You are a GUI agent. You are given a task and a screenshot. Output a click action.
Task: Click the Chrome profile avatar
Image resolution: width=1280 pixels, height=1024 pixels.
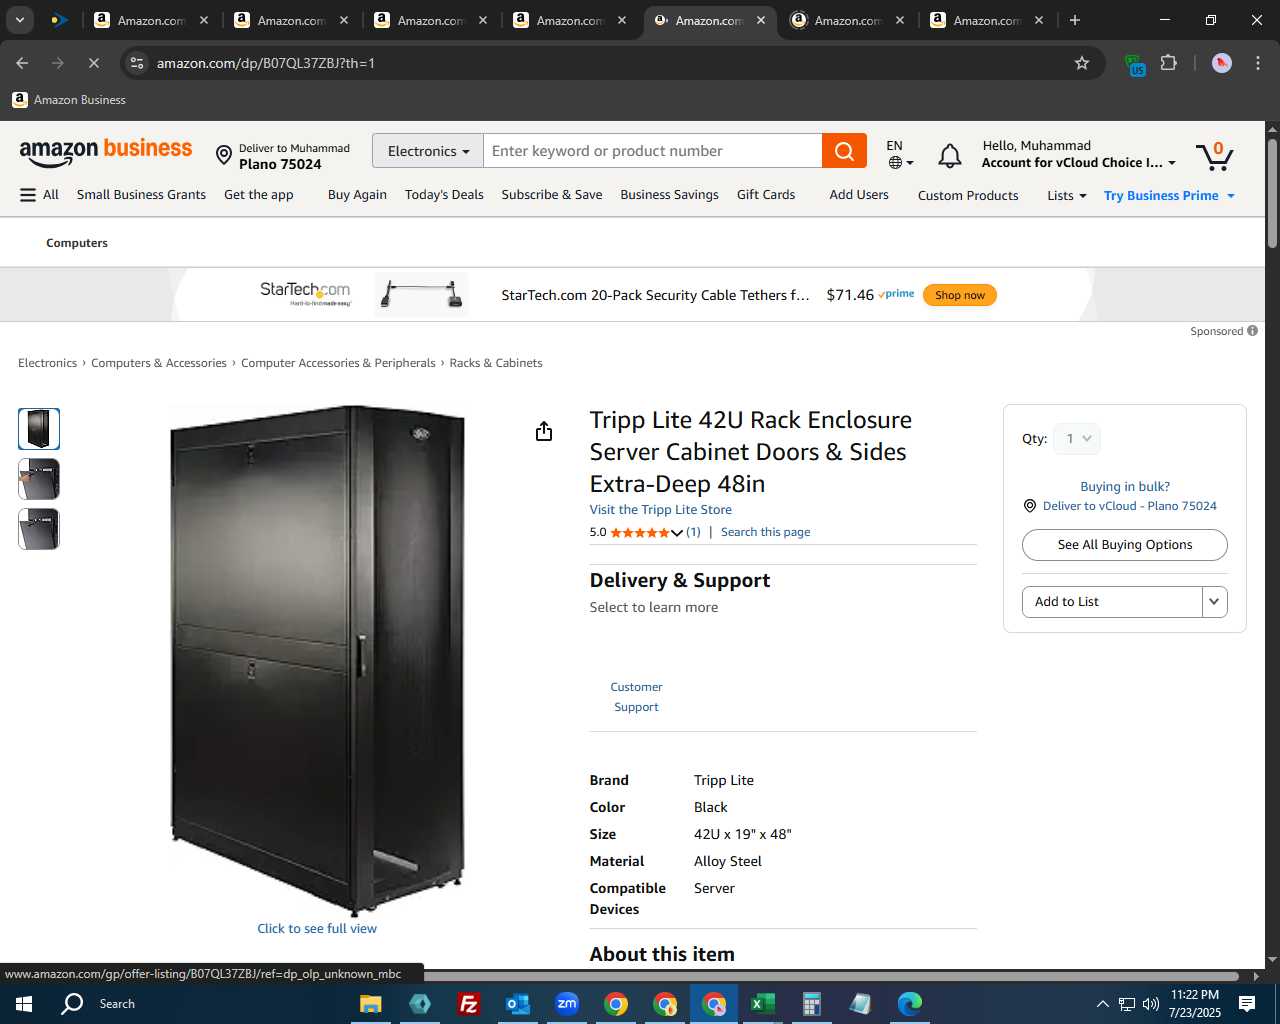click(1222, 63)
